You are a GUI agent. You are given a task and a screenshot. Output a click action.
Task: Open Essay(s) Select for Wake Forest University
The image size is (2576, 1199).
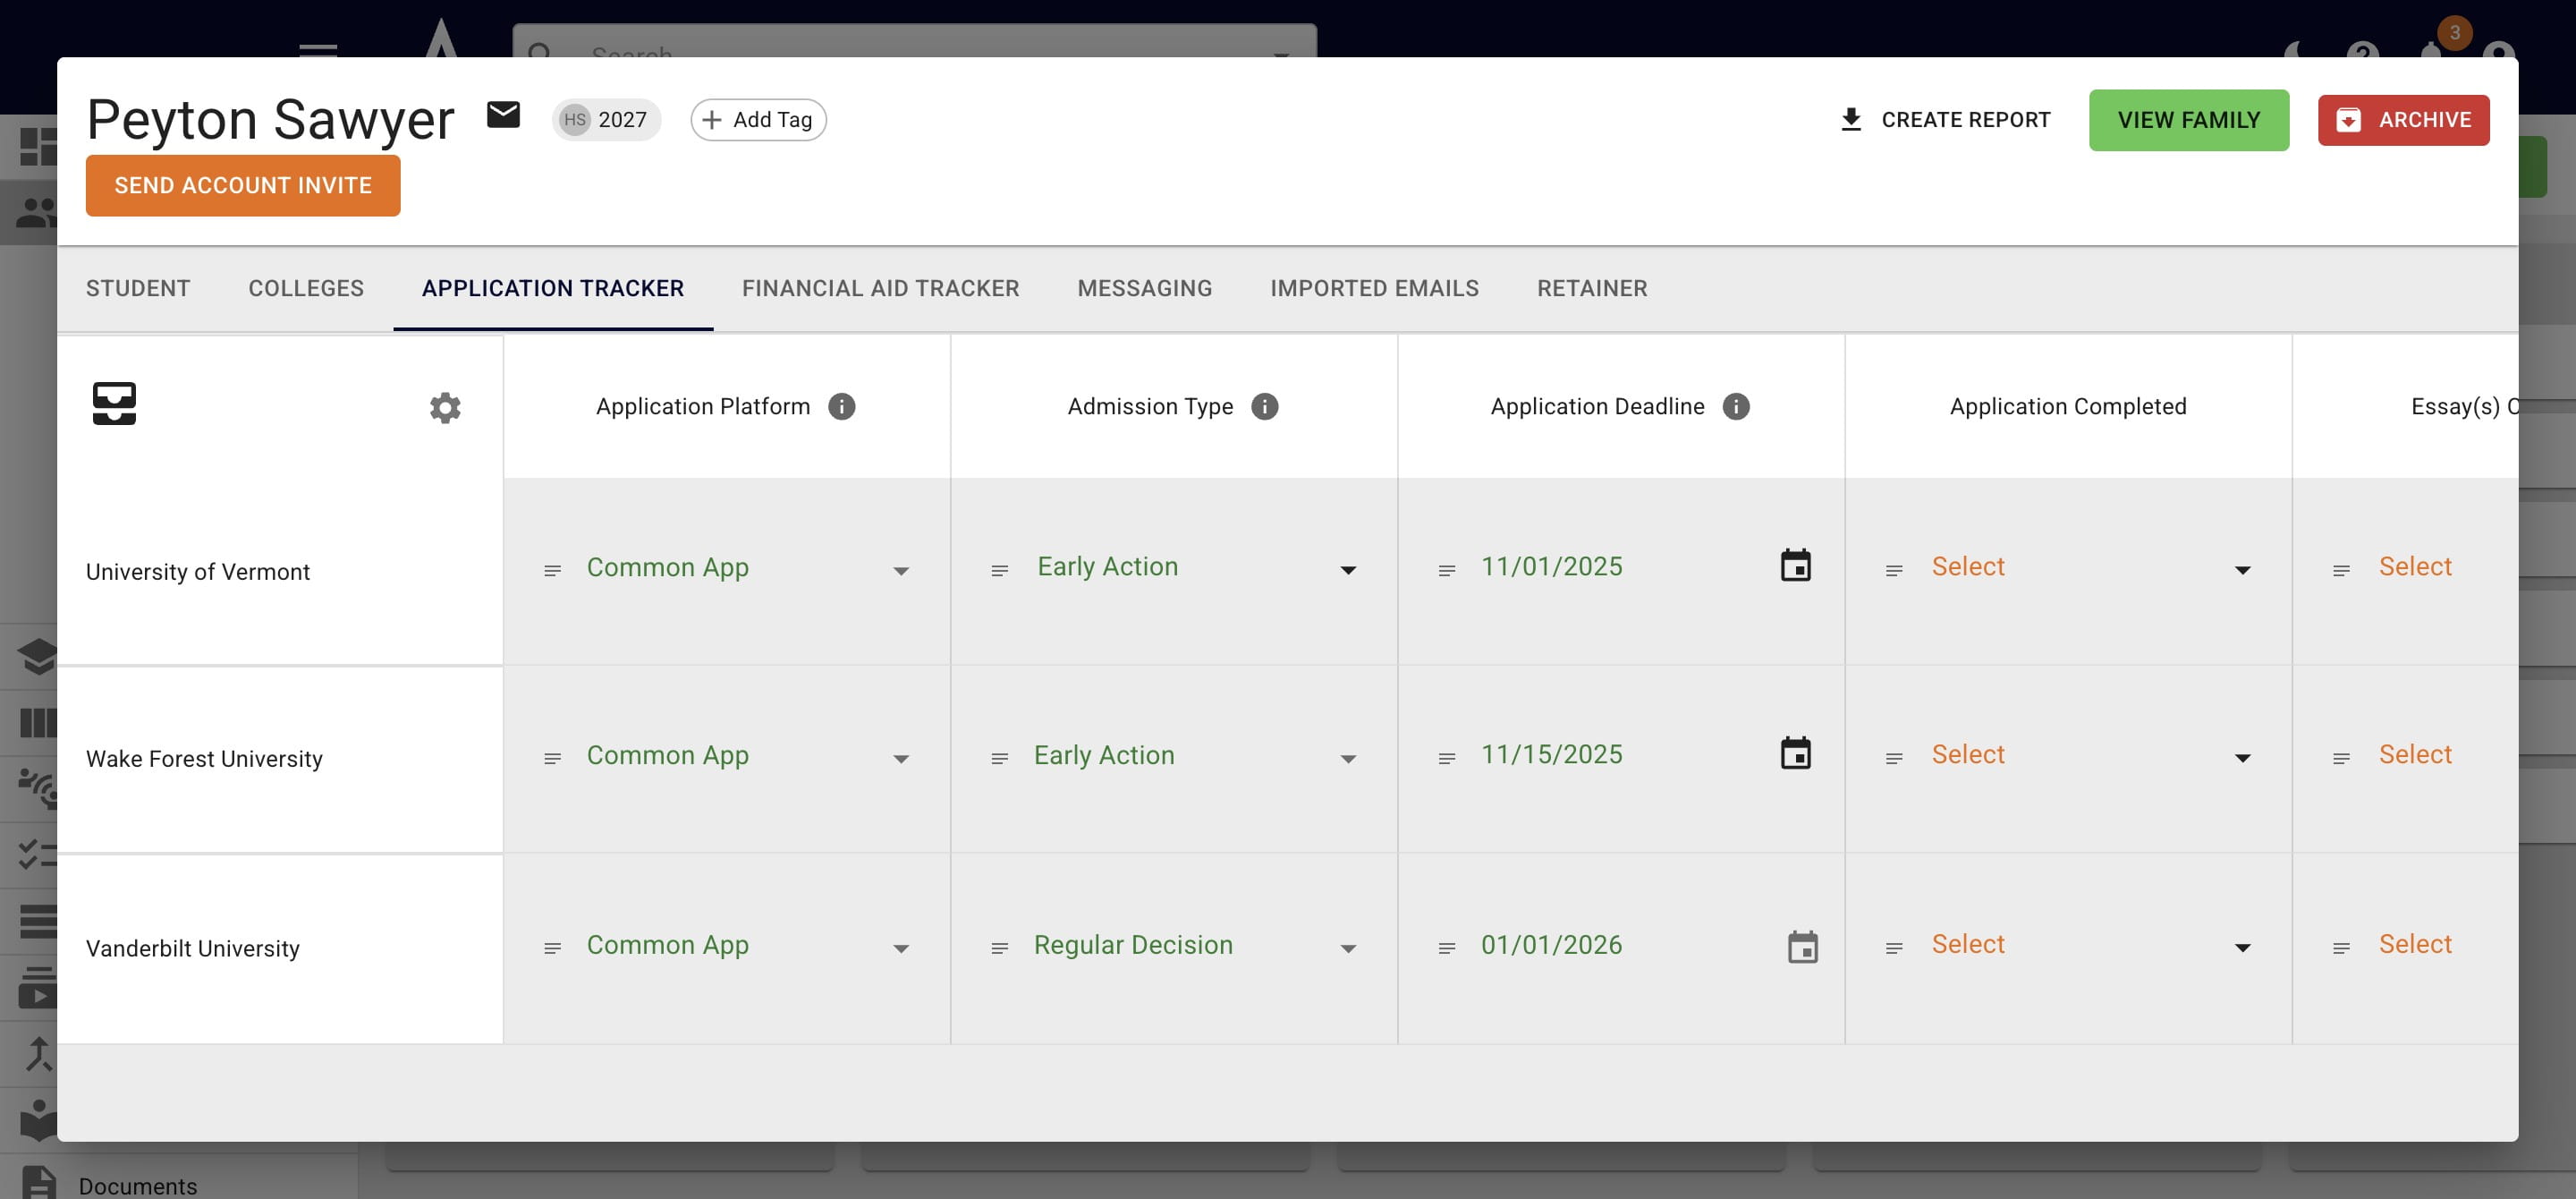pyautogui.click(x=2415, y=755)
